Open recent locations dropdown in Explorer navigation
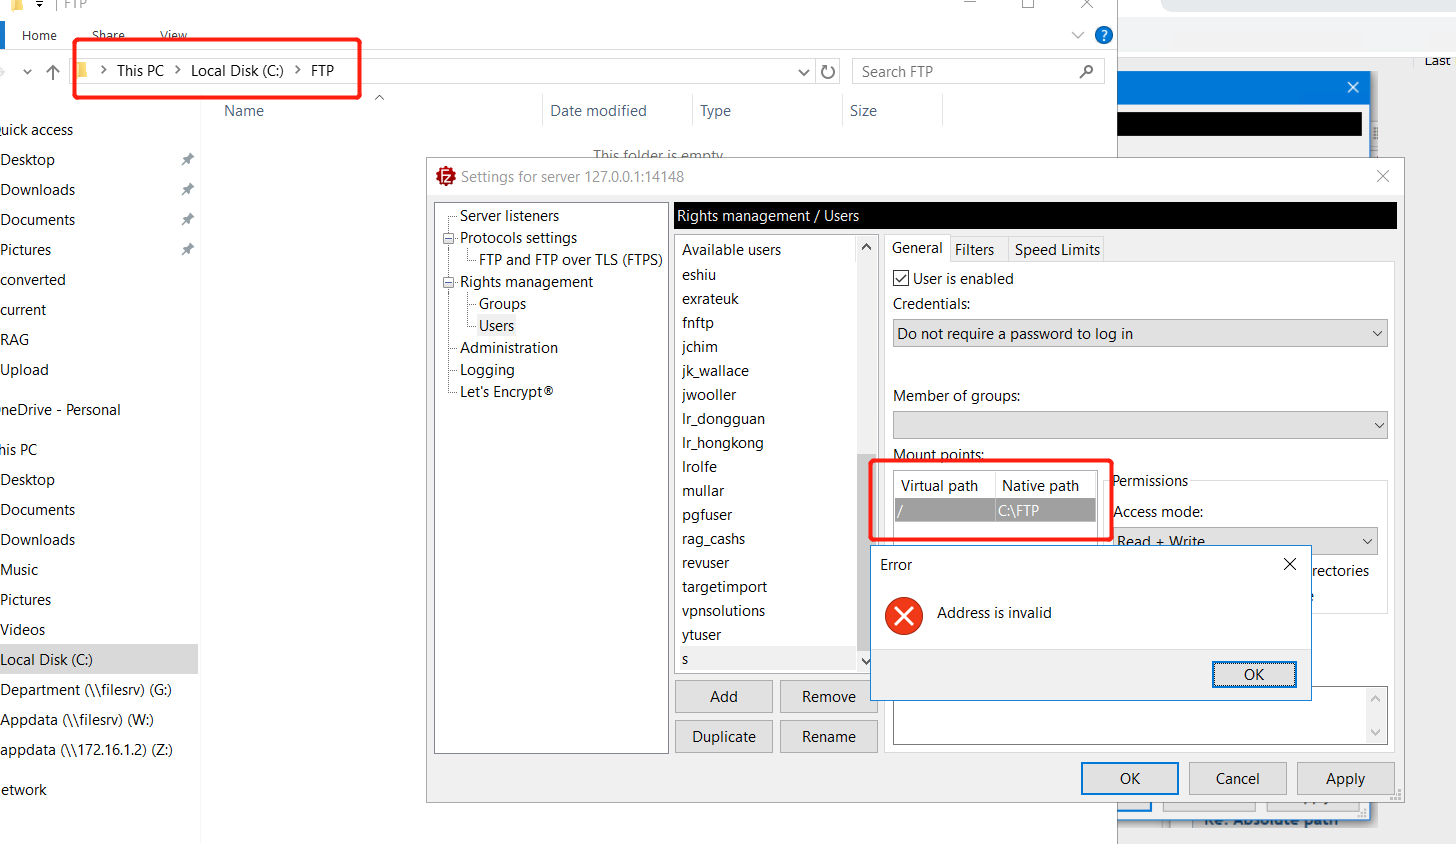This screenshot has height=844, width=1456. [x=27, y=72]
